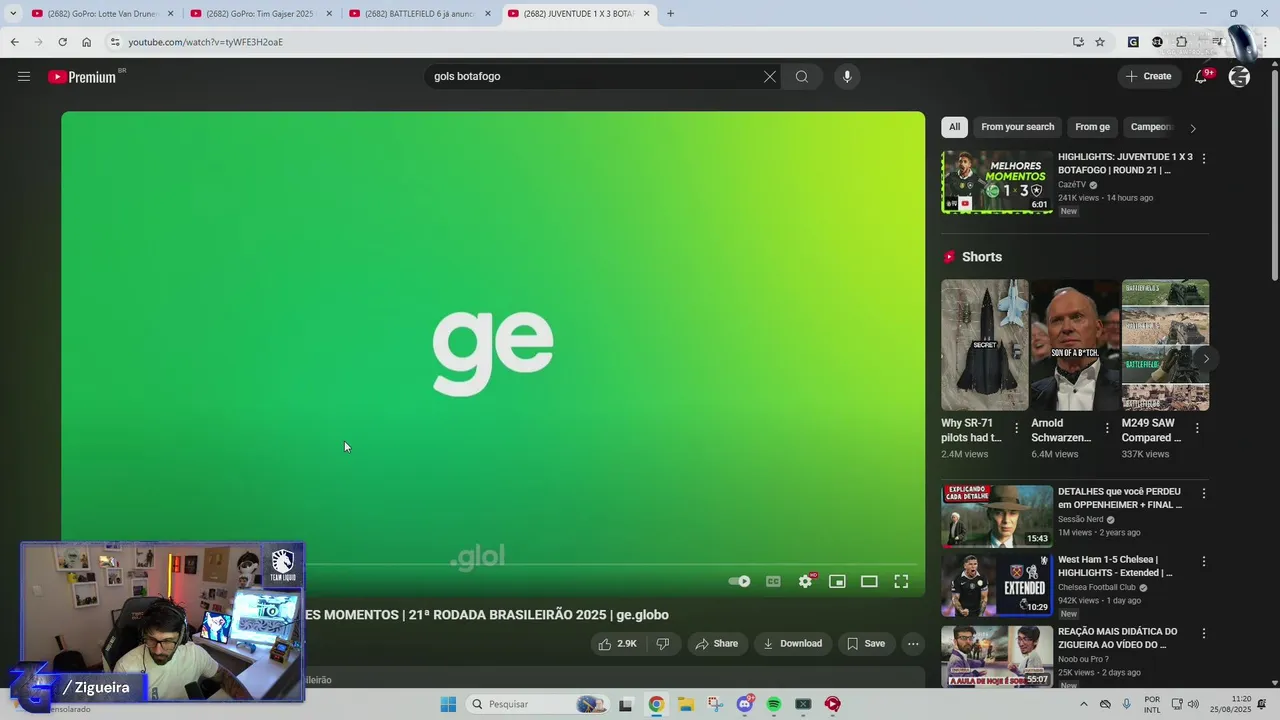This screenshot has width=1280, height=720.
Task: Open options for Arnold Schwarzenegger short
Action: [1107, 428]
